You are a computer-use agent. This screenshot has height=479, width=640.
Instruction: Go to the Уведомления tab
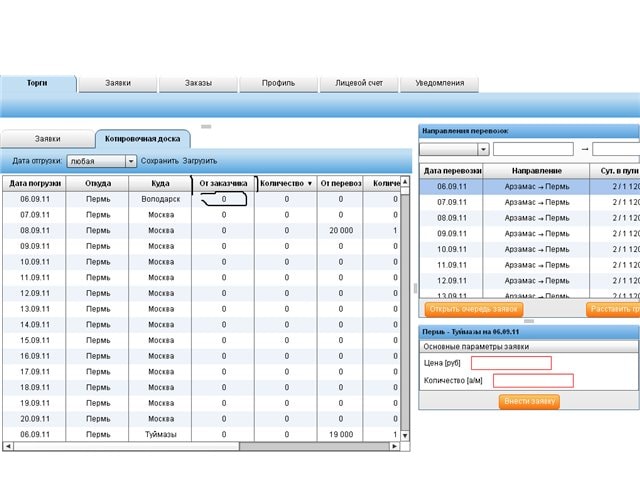tap(440, 83)
